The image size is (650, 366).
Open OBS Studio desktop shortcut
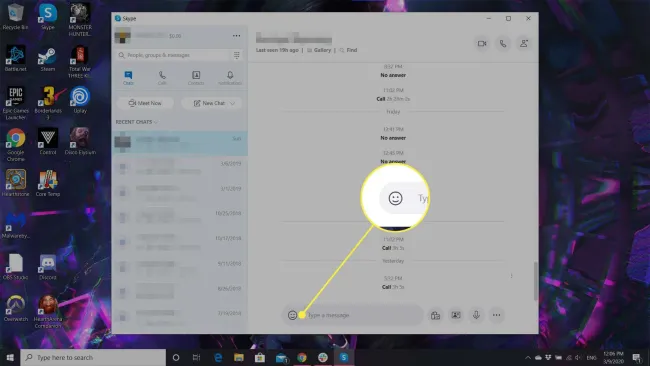pos(15,267)
